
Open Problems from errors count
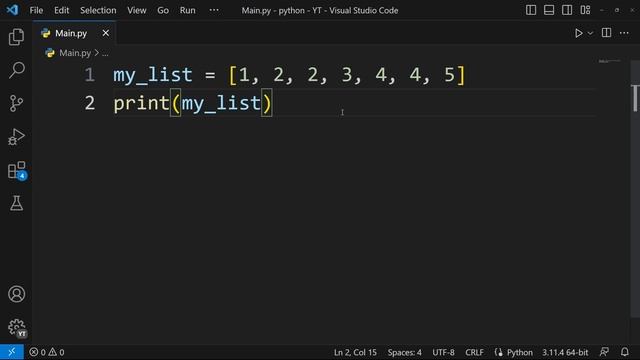pos(38,352)
